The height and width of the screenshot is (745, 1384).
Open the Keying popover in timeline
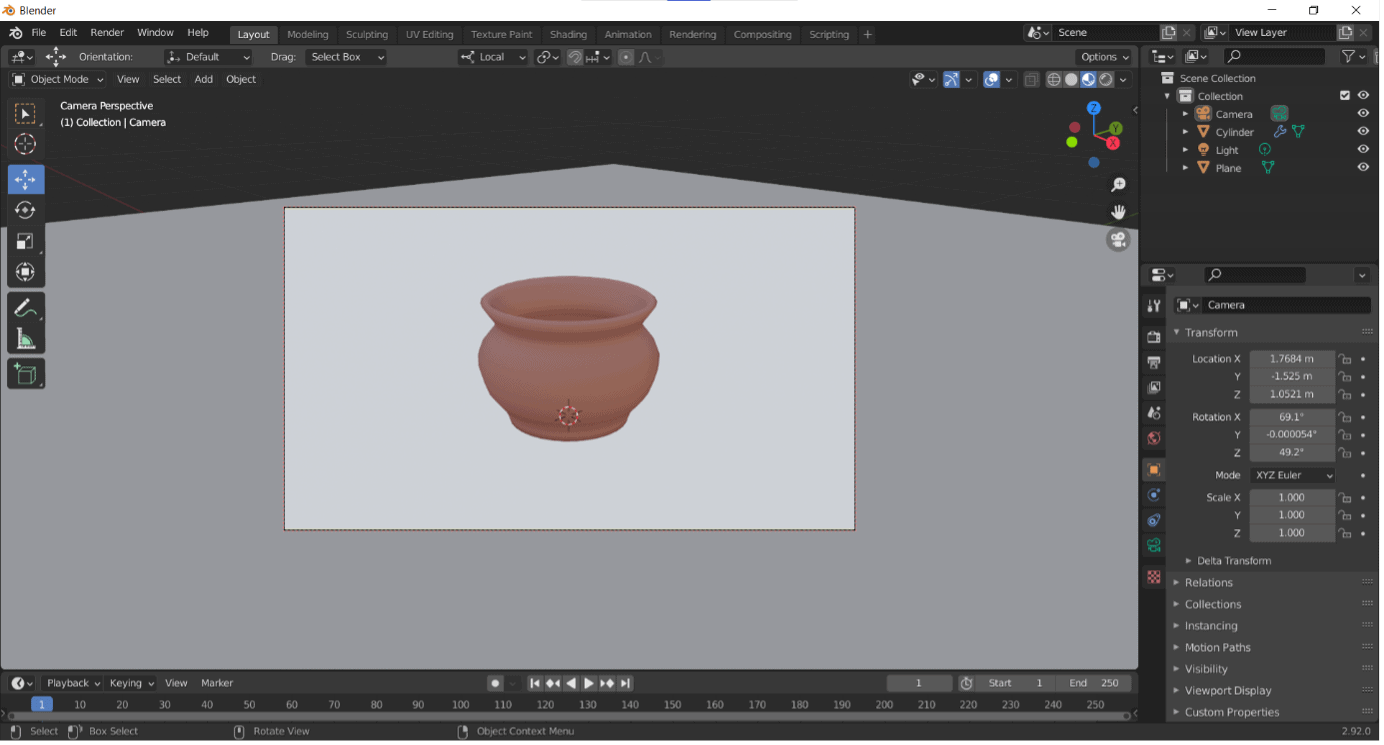(131, 683)
